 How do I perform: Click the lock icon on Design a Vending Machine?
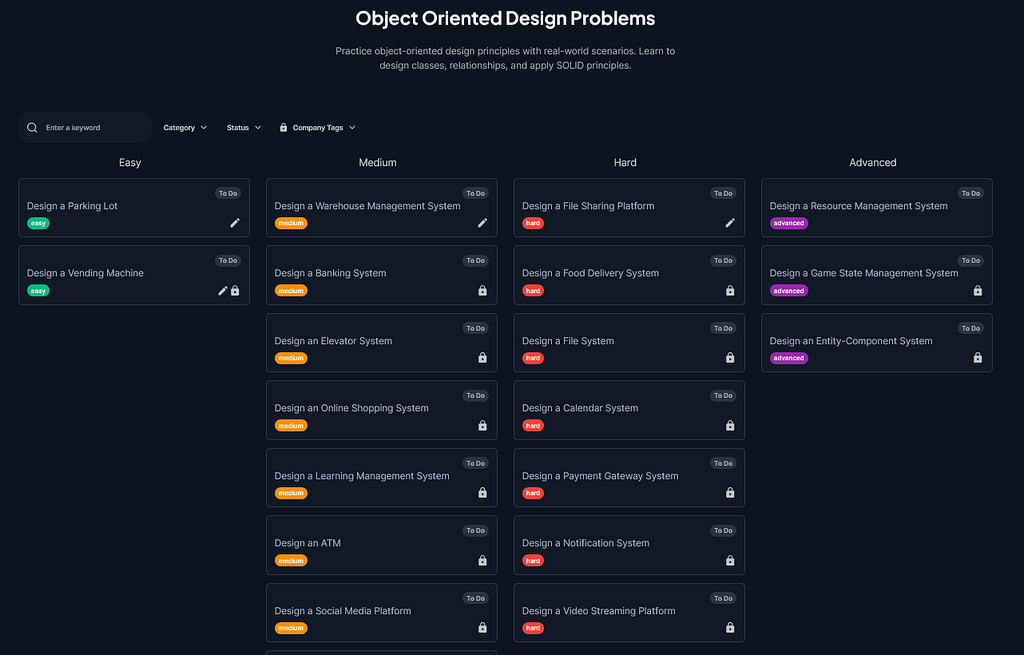tap(235, 291)
